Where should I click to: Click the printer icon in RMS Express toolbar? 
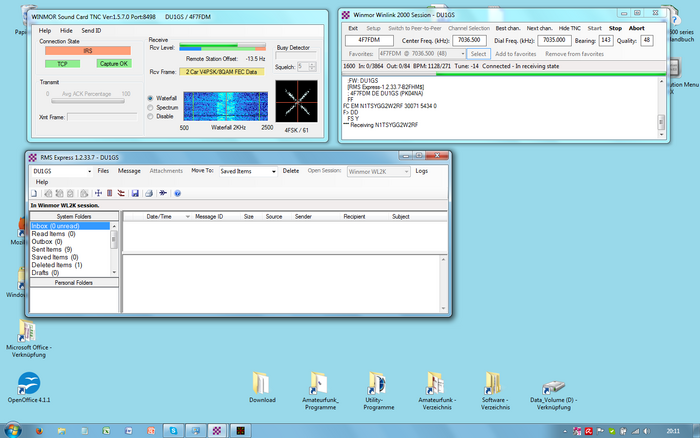click(149, 193)
